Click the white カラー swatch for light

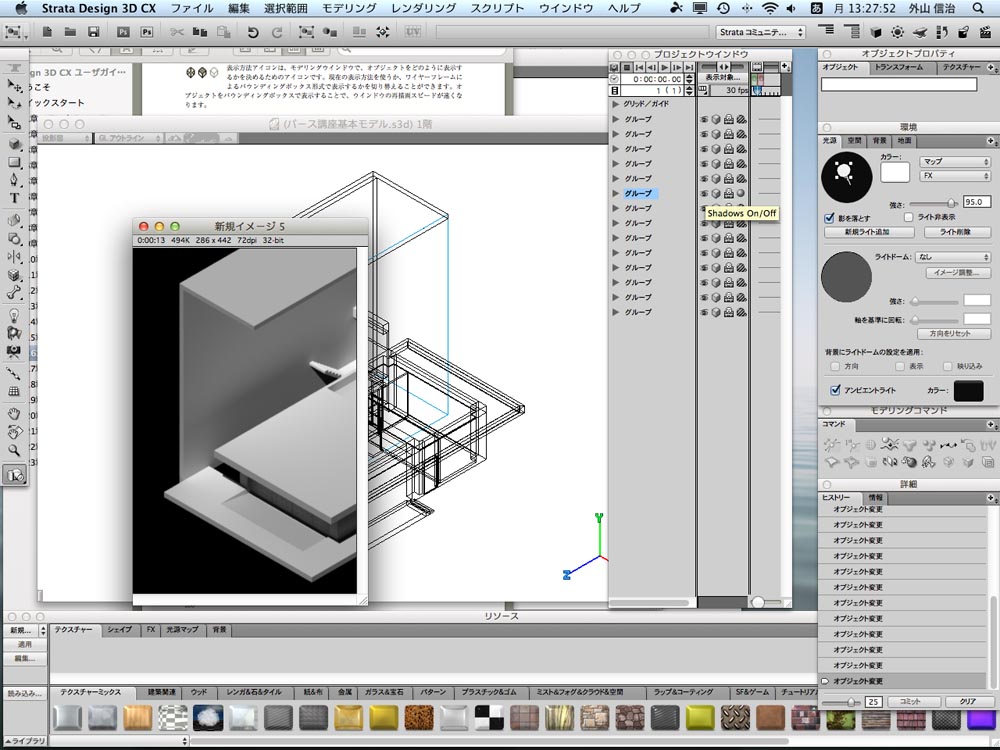click(894, 173)
